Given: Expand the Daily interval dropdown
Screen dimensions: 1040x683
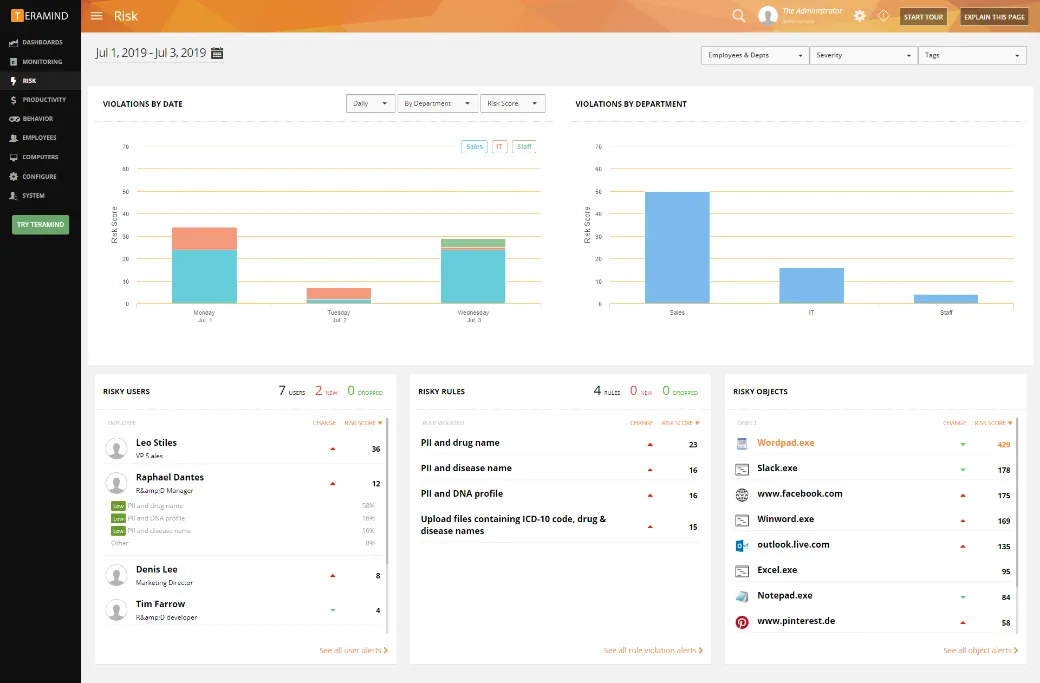Looking at the screenshot, I should click(371, 103).
